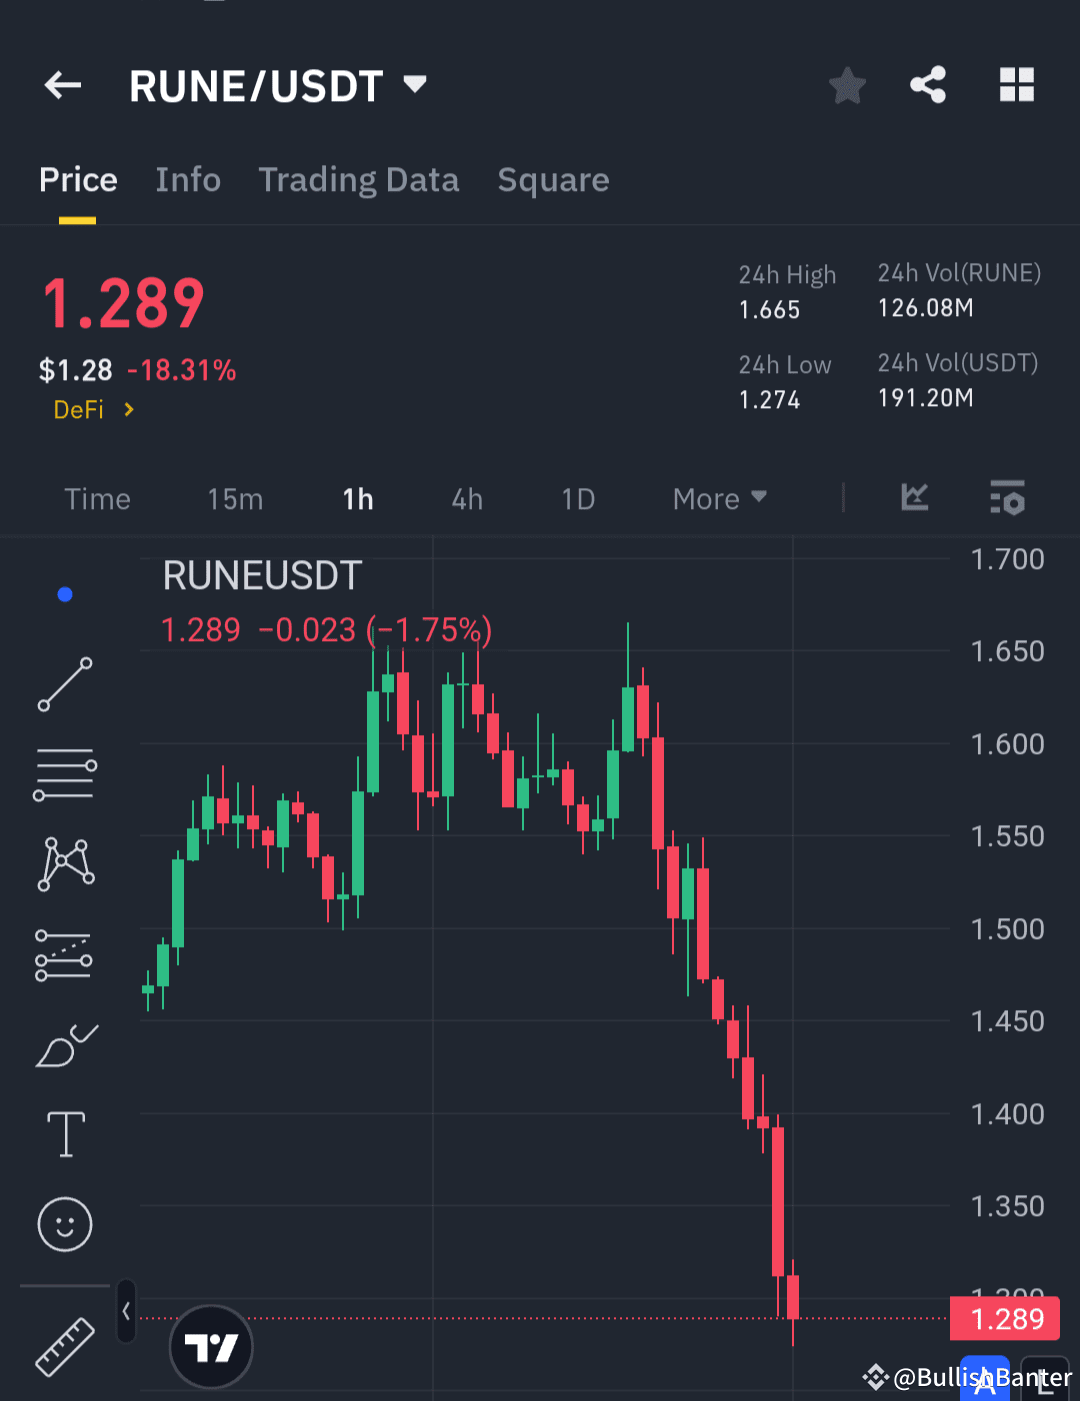Image resolution: width=1080 pixels, height=1401 pixels.
Task: Collapse the drawing toolbar with the chevron
Action: tap(125, 1313)
